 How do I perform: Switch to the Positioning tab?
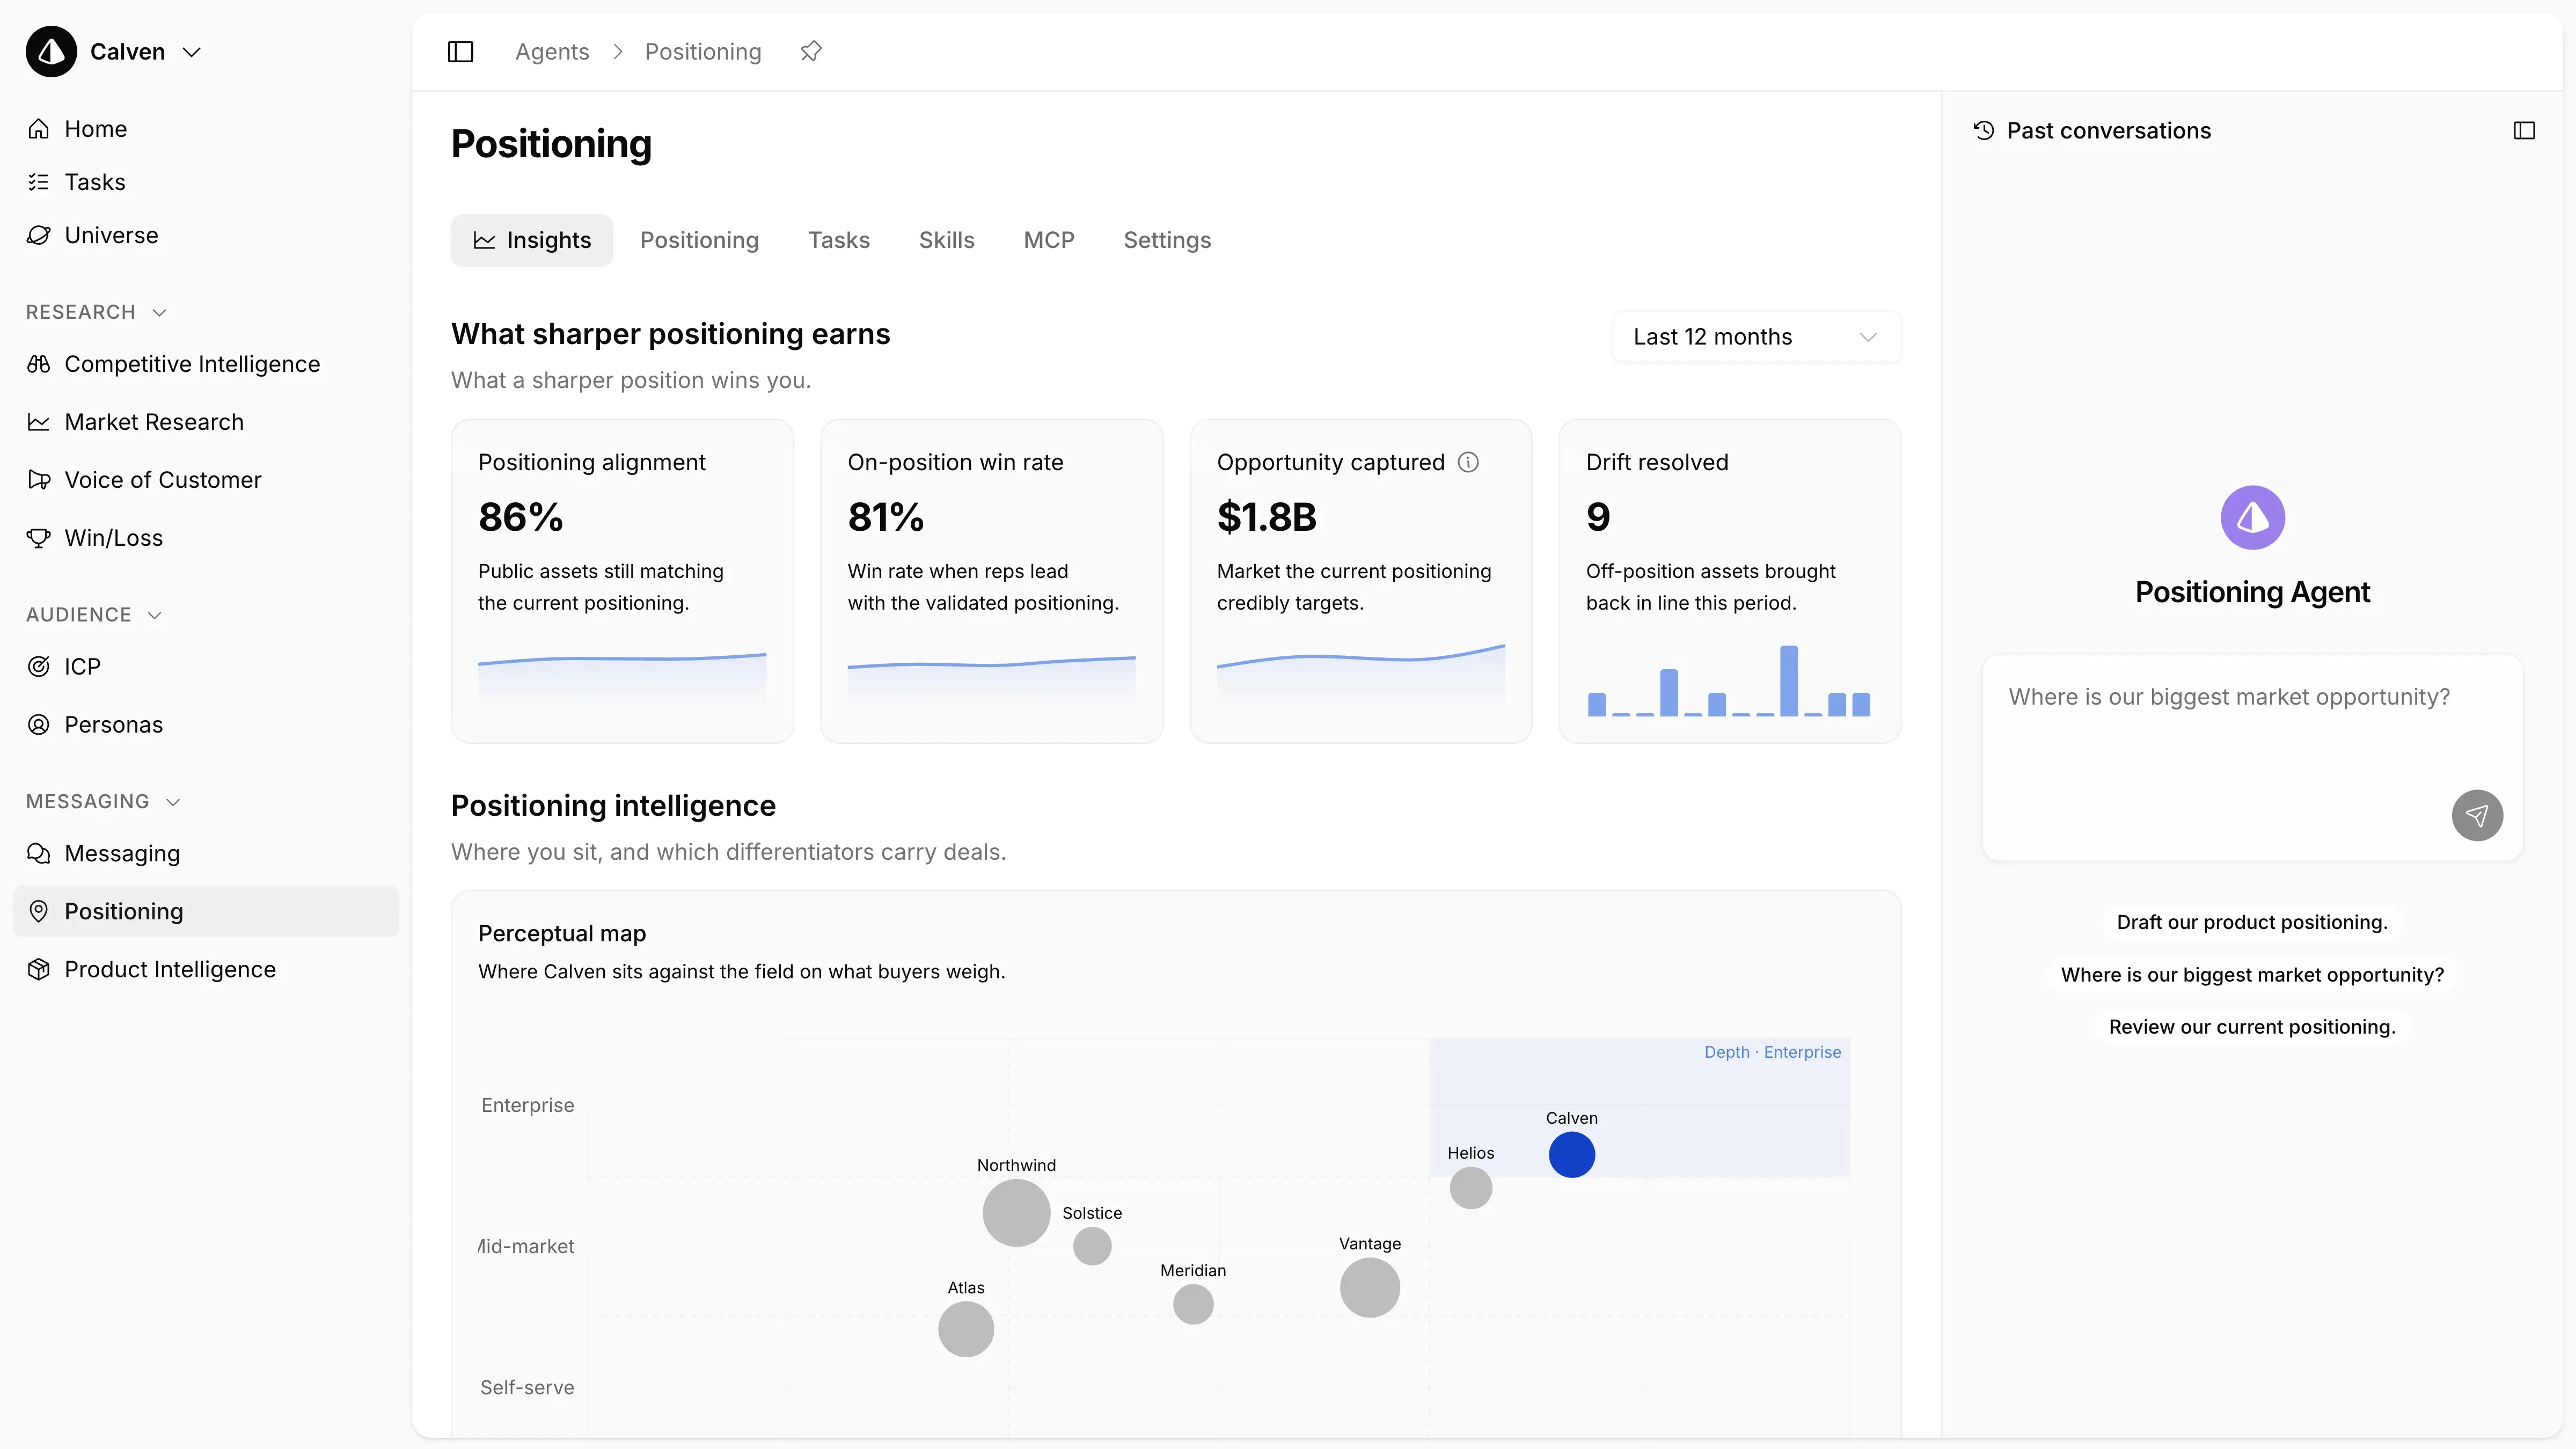point(699,240)
